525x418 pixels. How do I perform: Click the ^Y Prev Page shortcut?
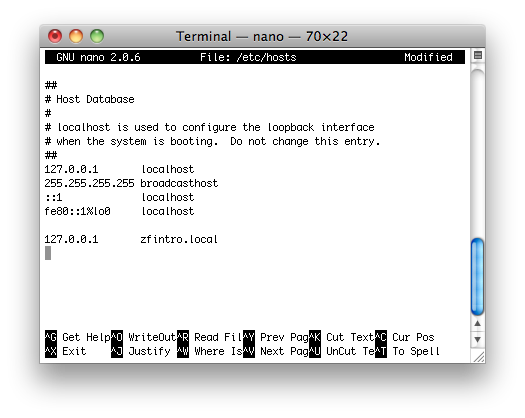pyautogui.click(x=276, y=337)
